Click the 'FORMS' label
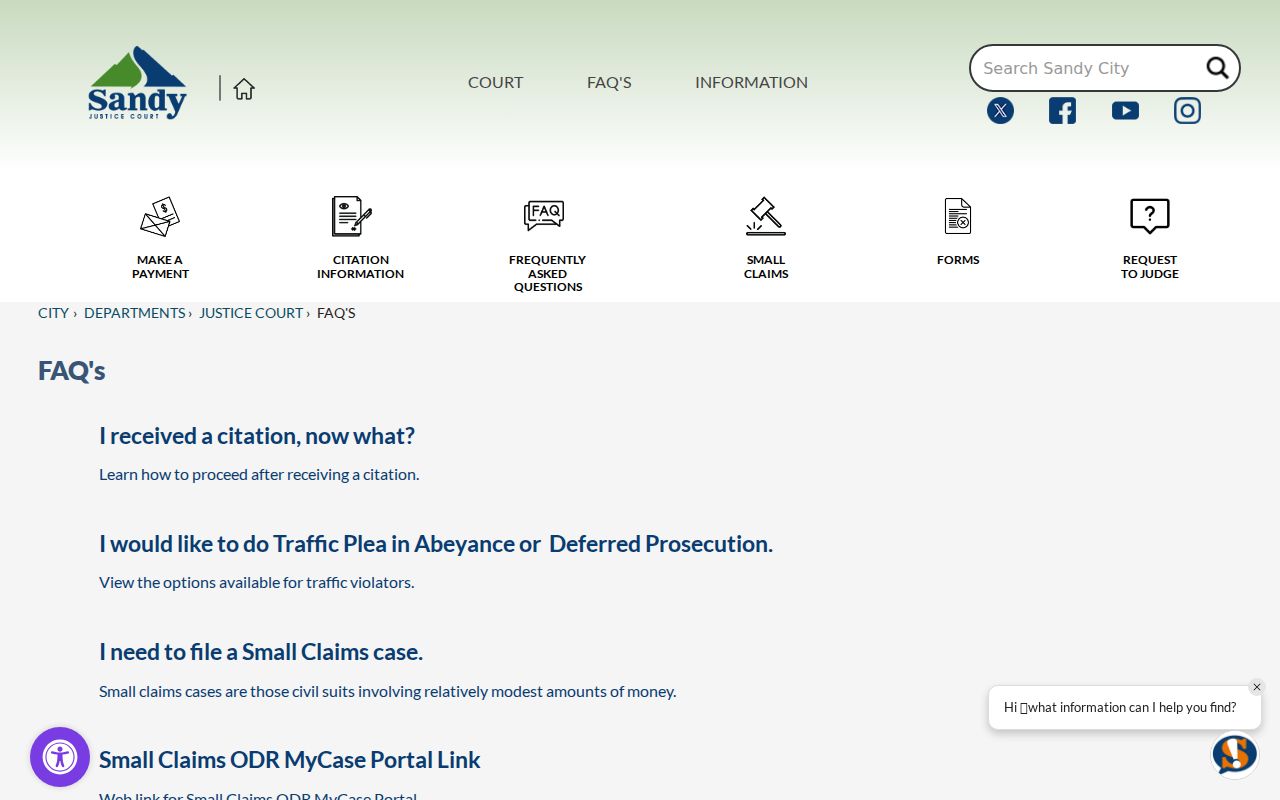Image resolution: width=1280 pixels, height=800 pixels. point(958,260)
